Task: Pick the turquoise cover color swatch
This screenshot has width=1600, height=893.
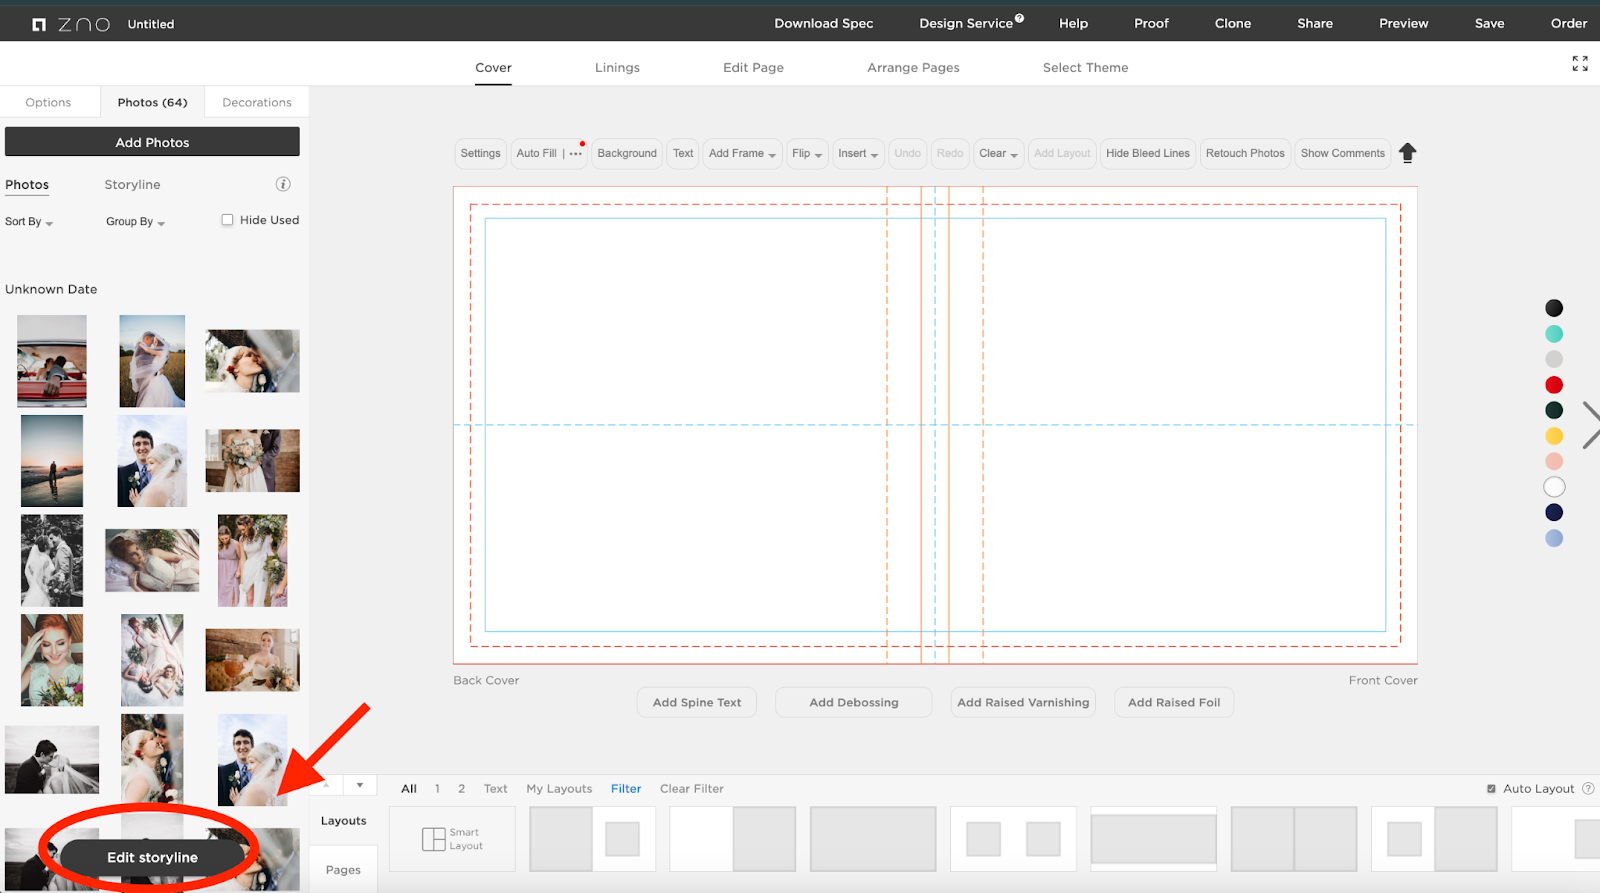Action: [1554, 334]
